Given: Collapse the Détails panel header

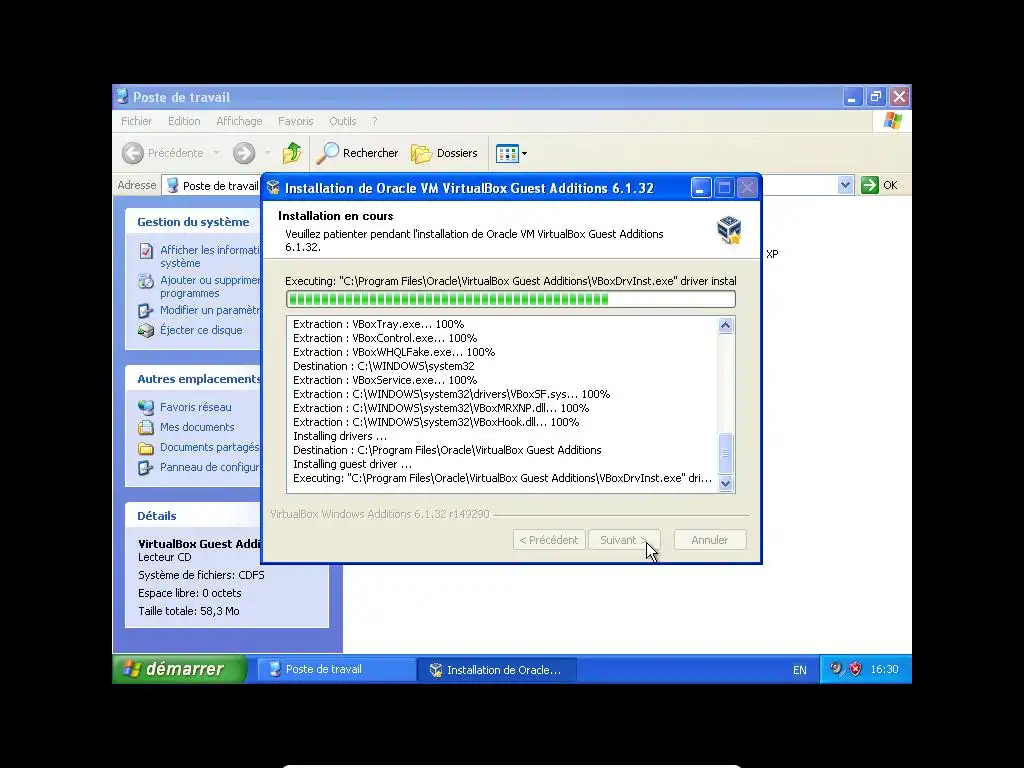Looking at the screenshot, I should [x=193, y=516].
